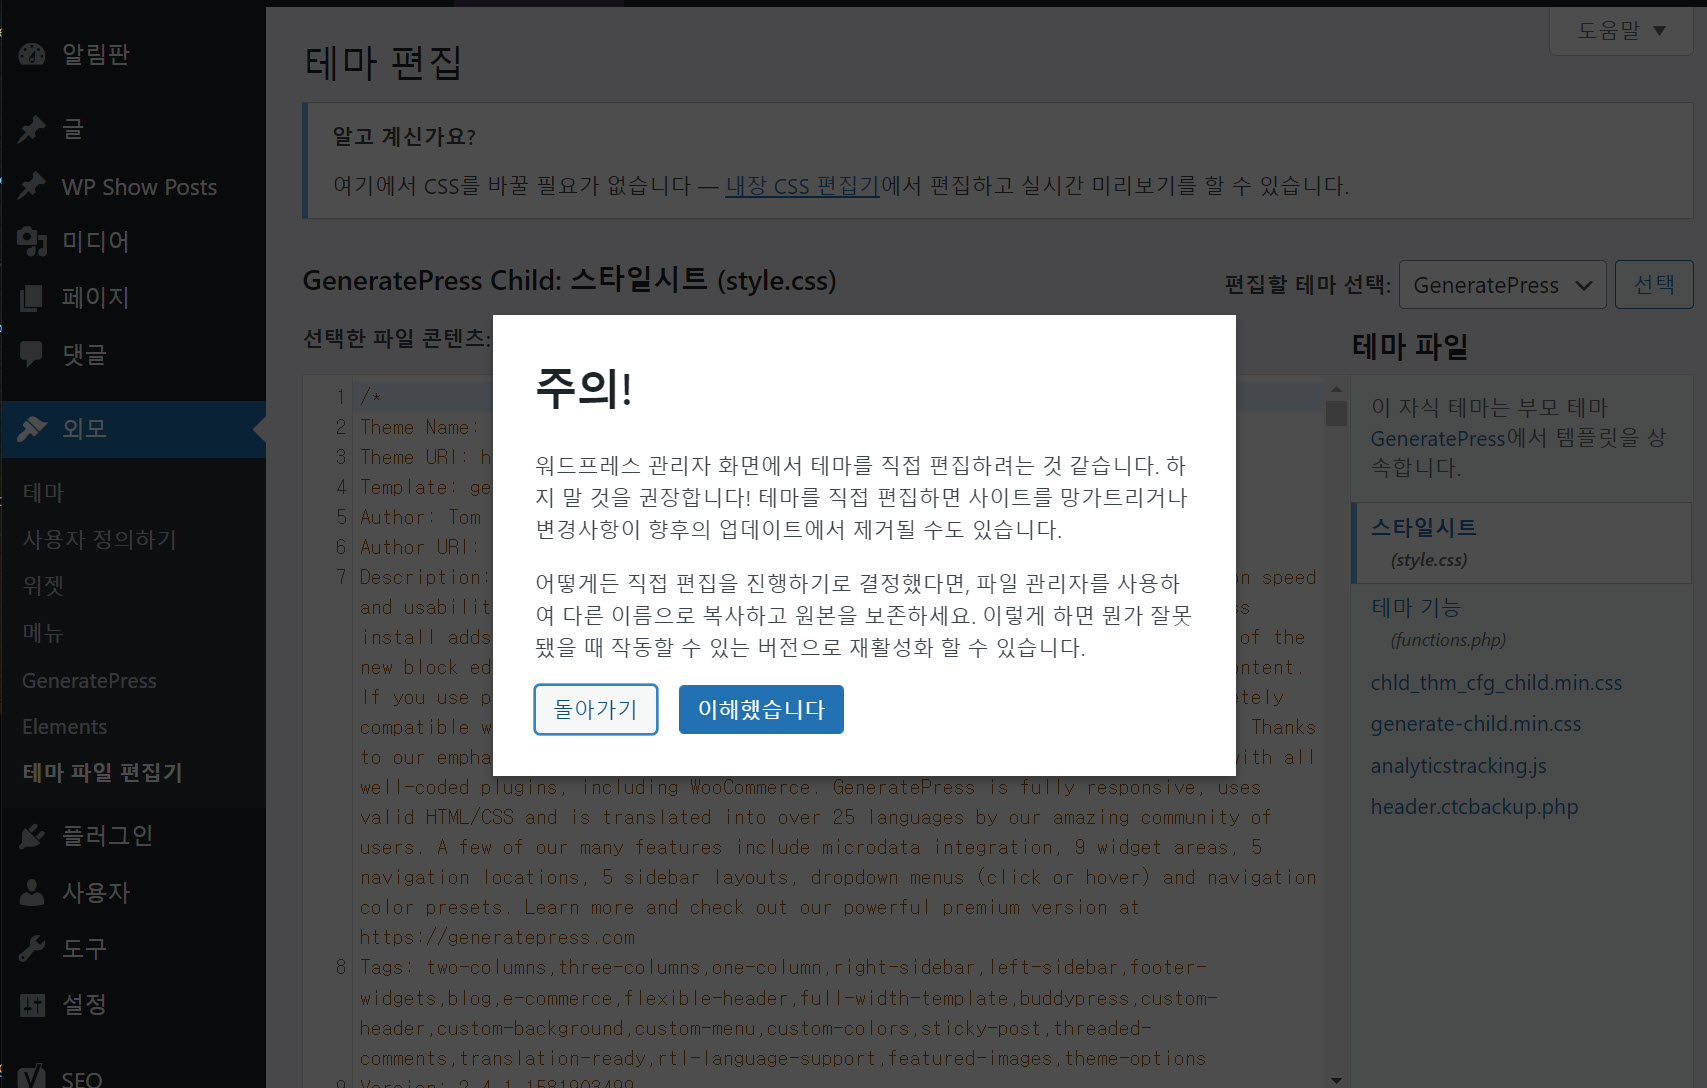1707x1088 pixels.
Task: Click the 외모 appearance brush icon
Action: point(31,429)
